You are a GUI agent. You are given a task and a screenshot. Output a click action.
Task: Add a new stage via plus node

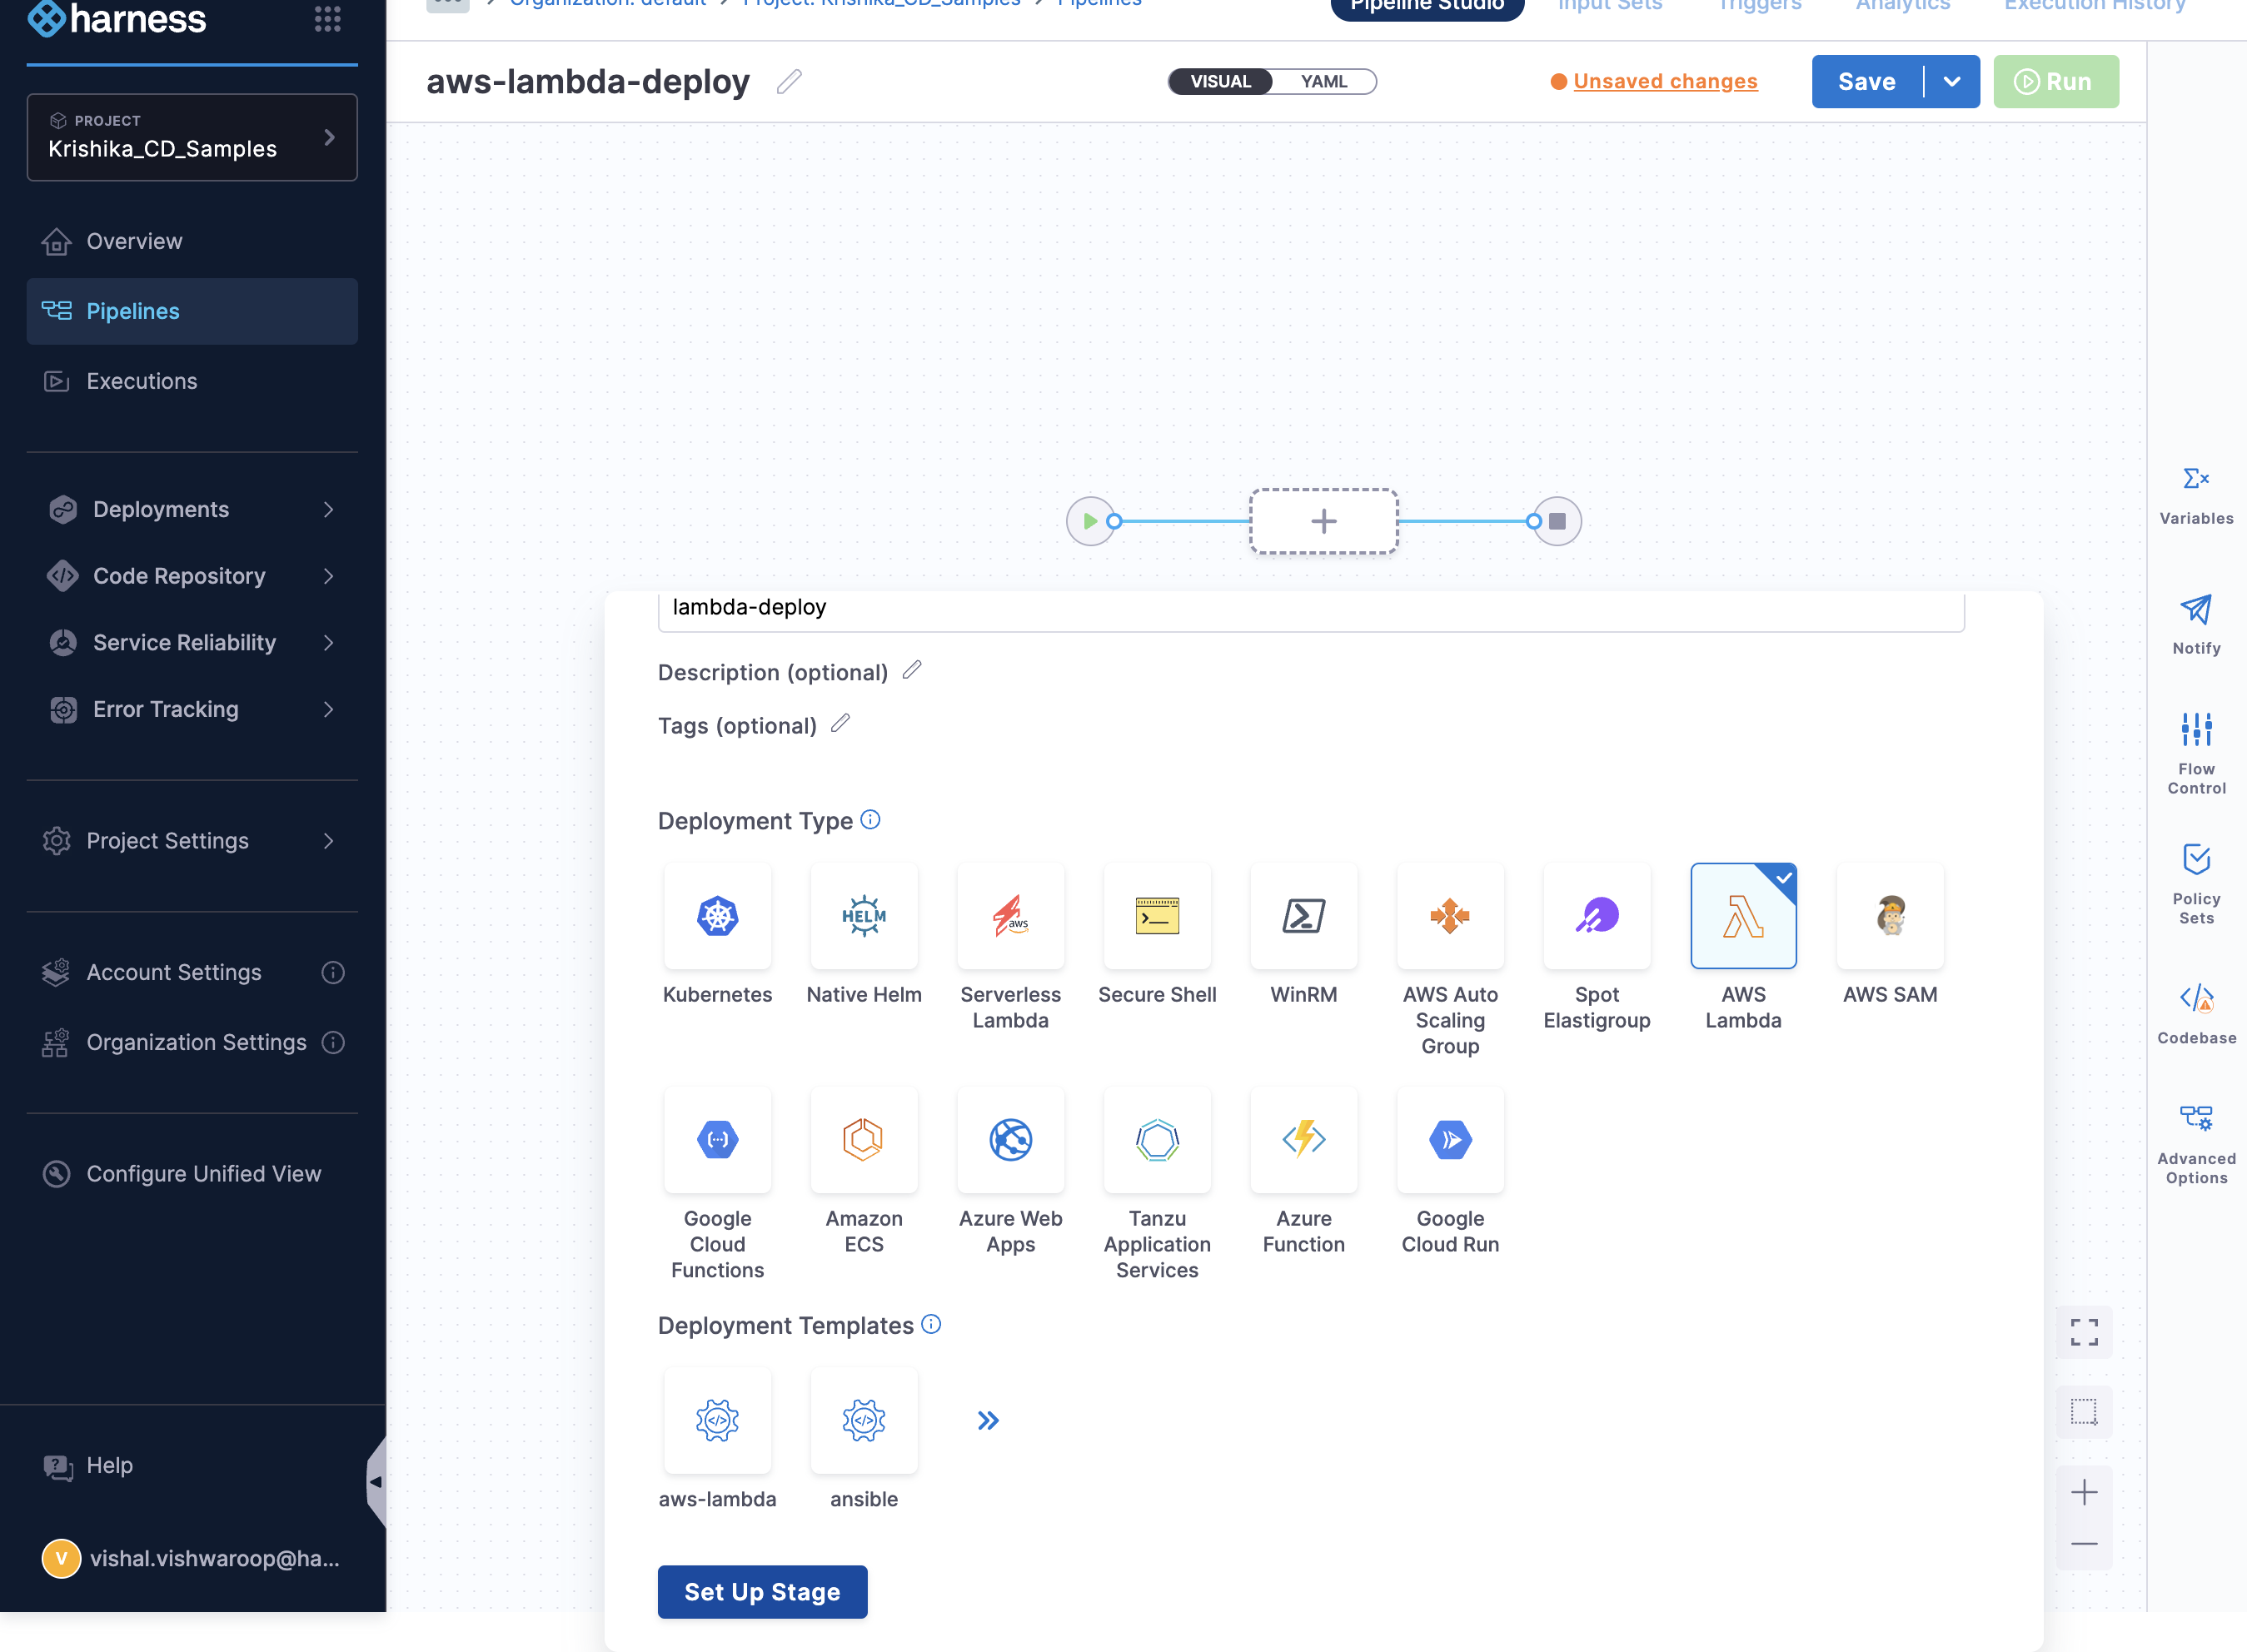pyautogui.click(x=1323, y=521)
